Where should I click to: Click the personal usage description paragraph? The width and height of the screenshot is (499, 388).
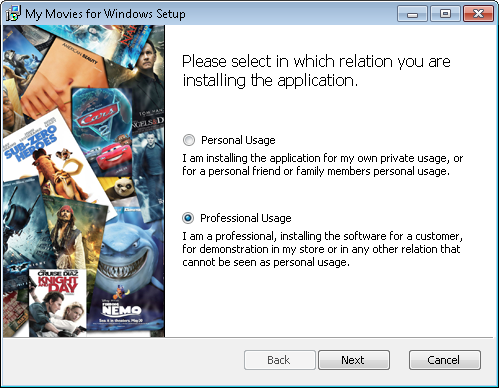(x=322, y=165)
